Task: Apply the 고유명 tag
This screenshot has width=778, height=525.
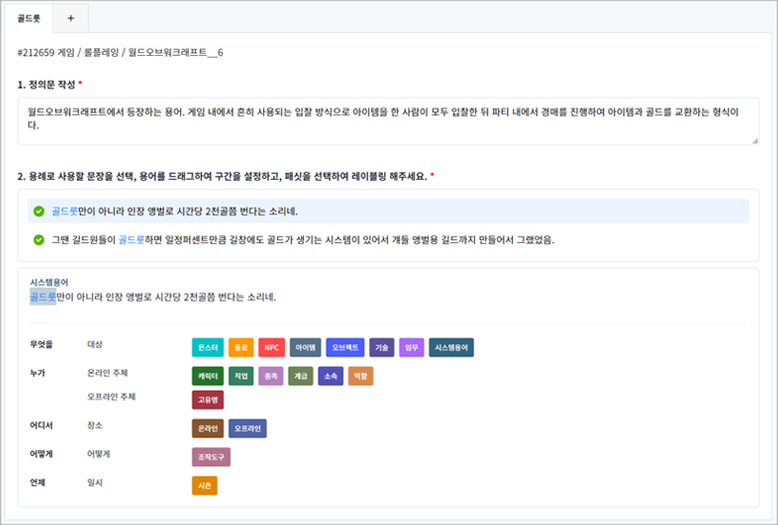Action: [208, 400]
